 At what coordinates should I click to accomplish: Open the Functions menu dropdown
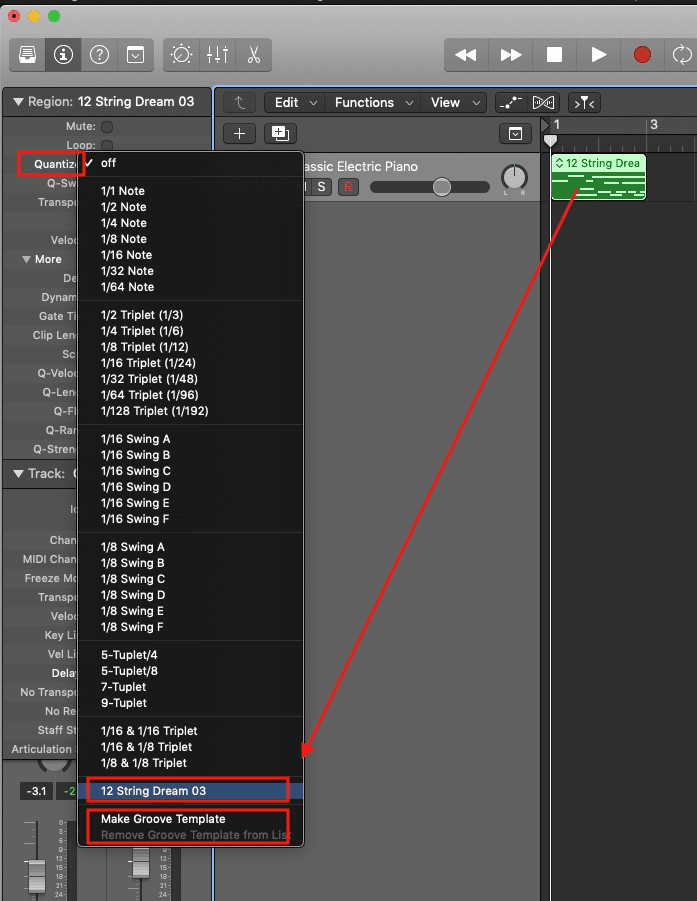(x=373, y=103)
